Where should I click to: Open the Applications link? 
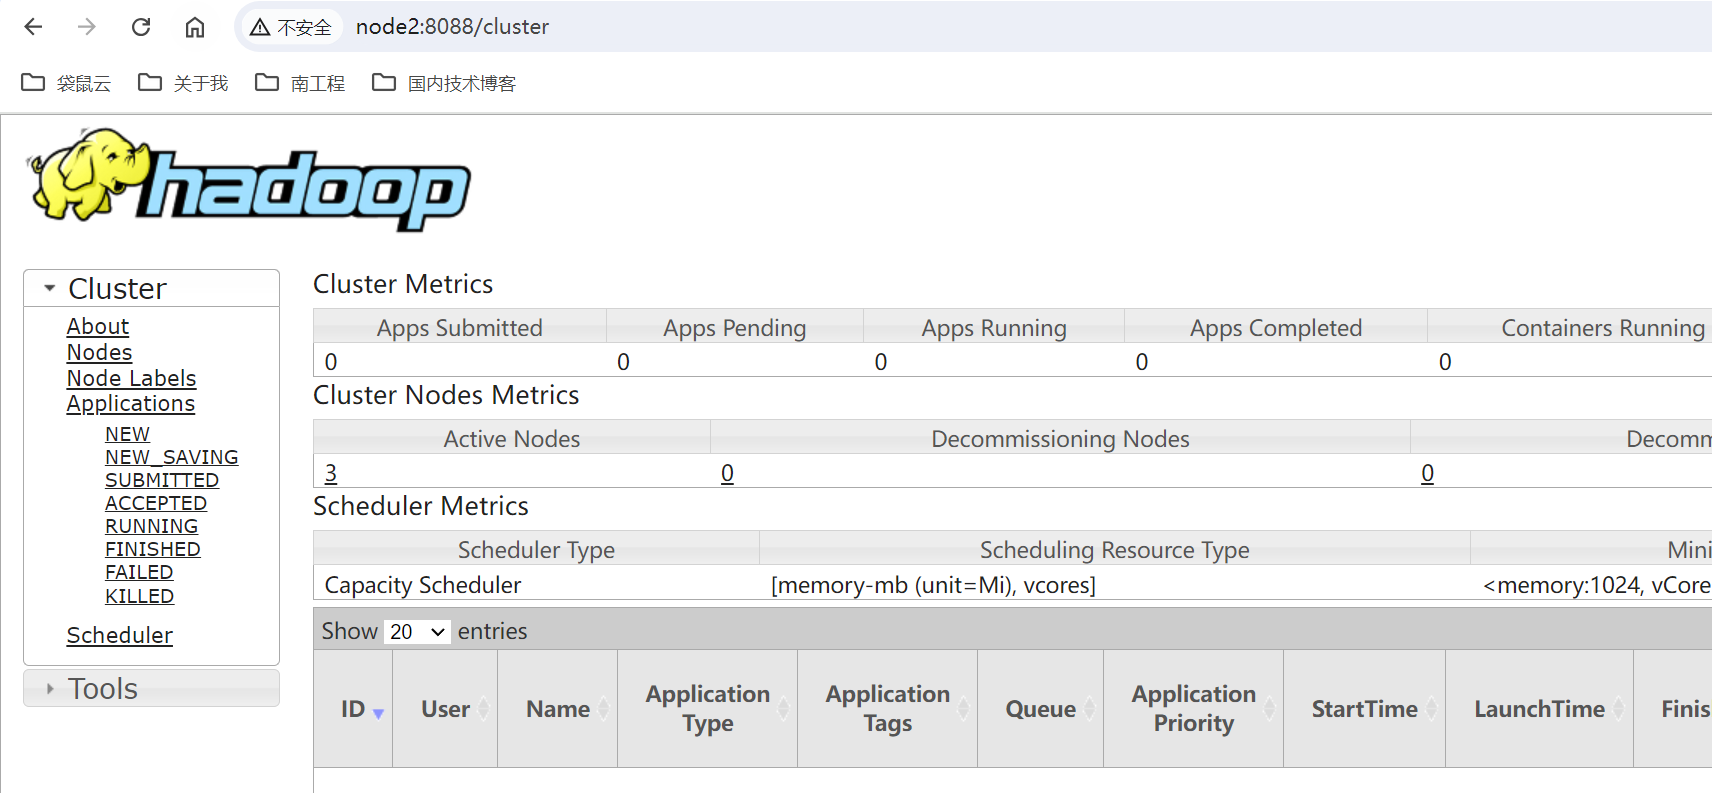(131, 404)
